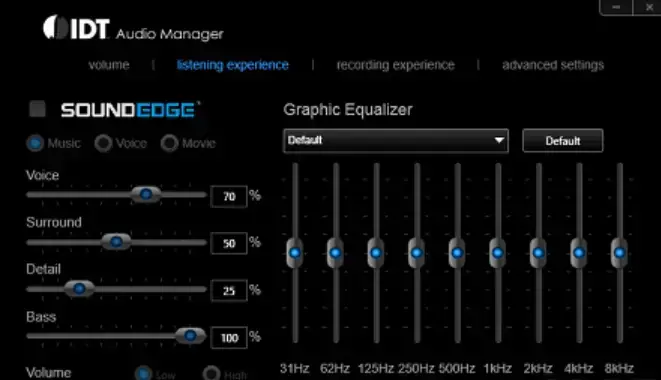Click the 62Hz equalizer slider knob
The width and height of the screenshot is (661, 380).
tap(336, 253)
